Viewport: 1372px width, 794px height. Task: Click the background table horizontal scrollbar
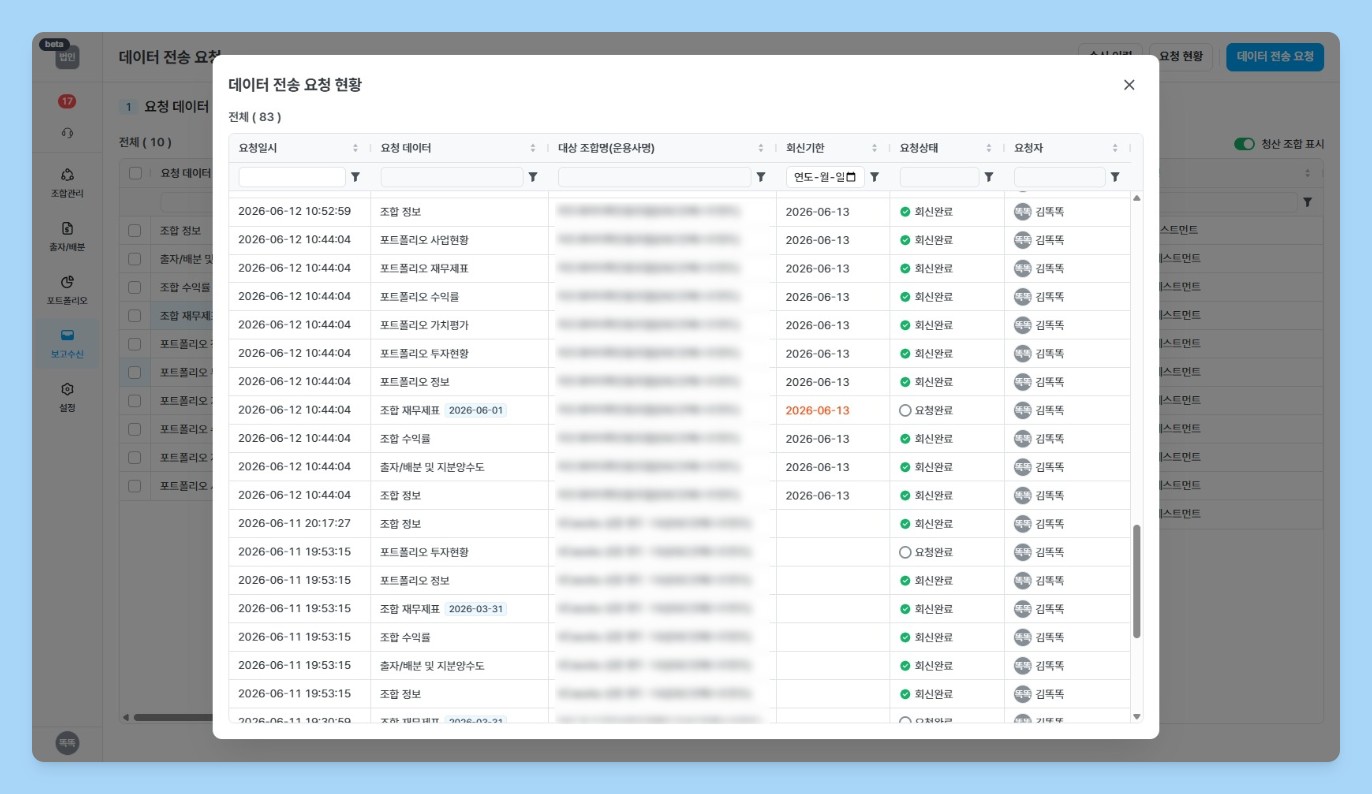[172, 717]
